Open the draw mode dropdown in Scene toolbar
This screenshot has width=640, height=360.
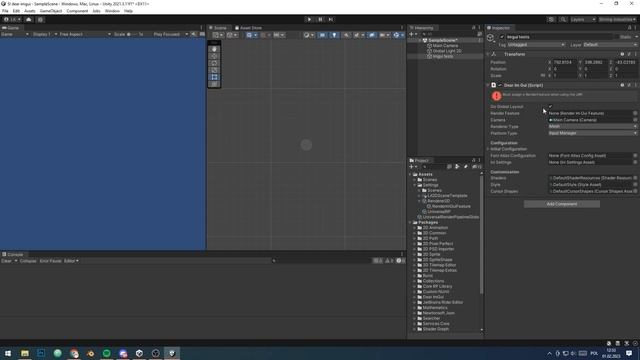(308, 35)
